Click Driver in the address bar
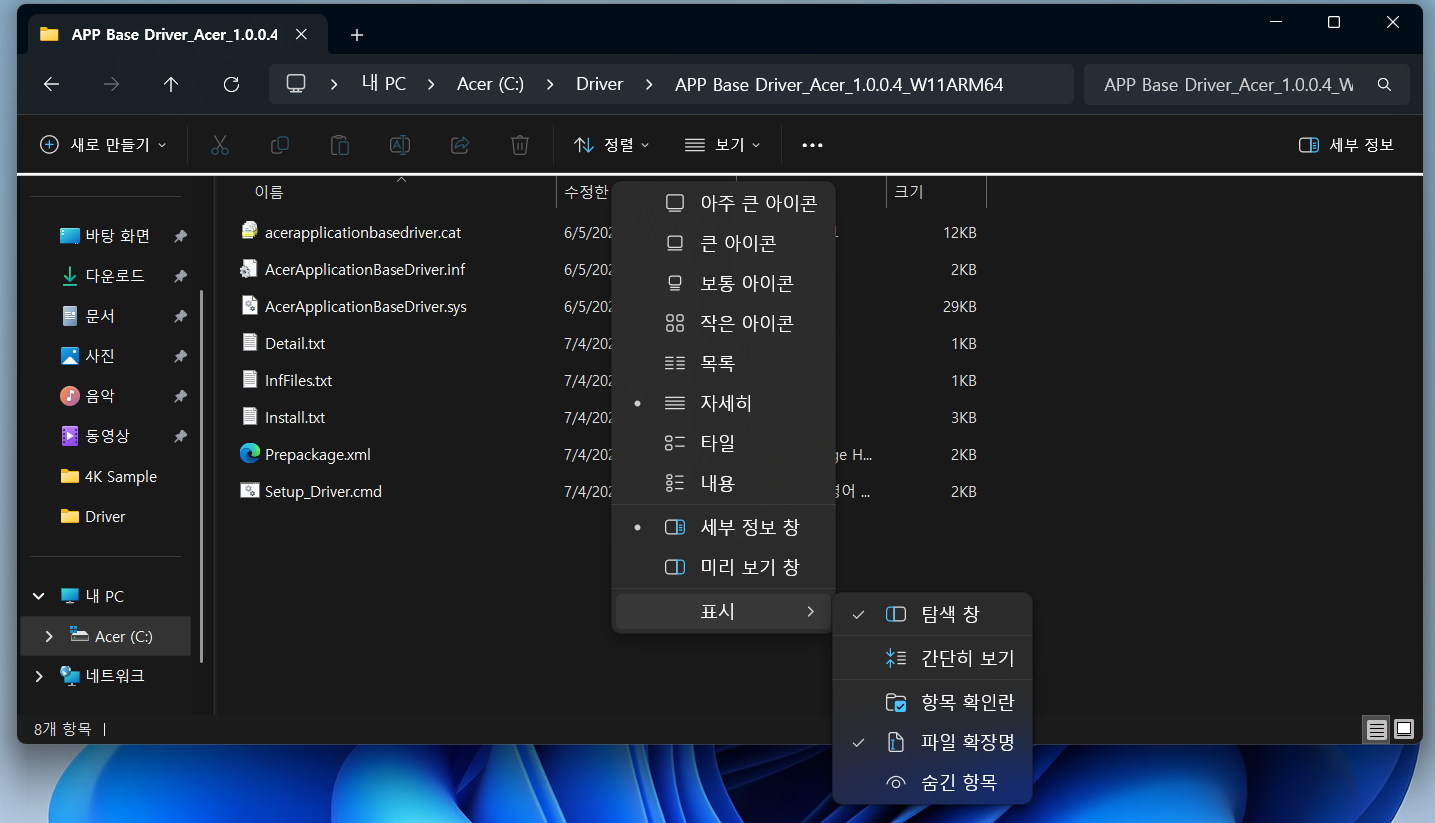The height and width of the screenshot is (823, 1435). click(600, 85)
